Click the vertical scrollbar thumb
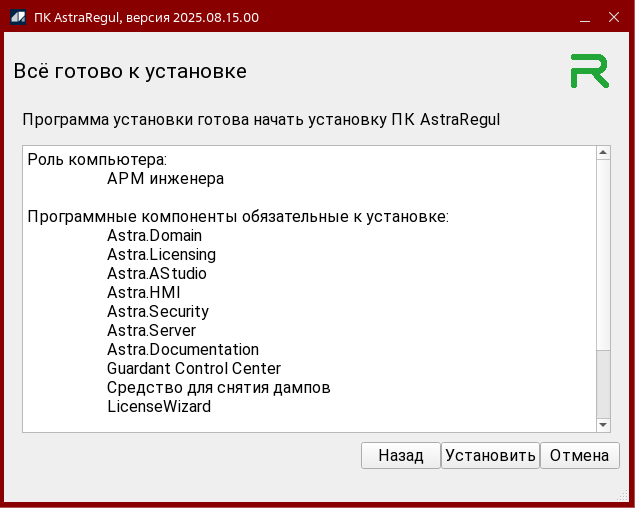The width and height of the screenshot is (635, 508). 603,383
